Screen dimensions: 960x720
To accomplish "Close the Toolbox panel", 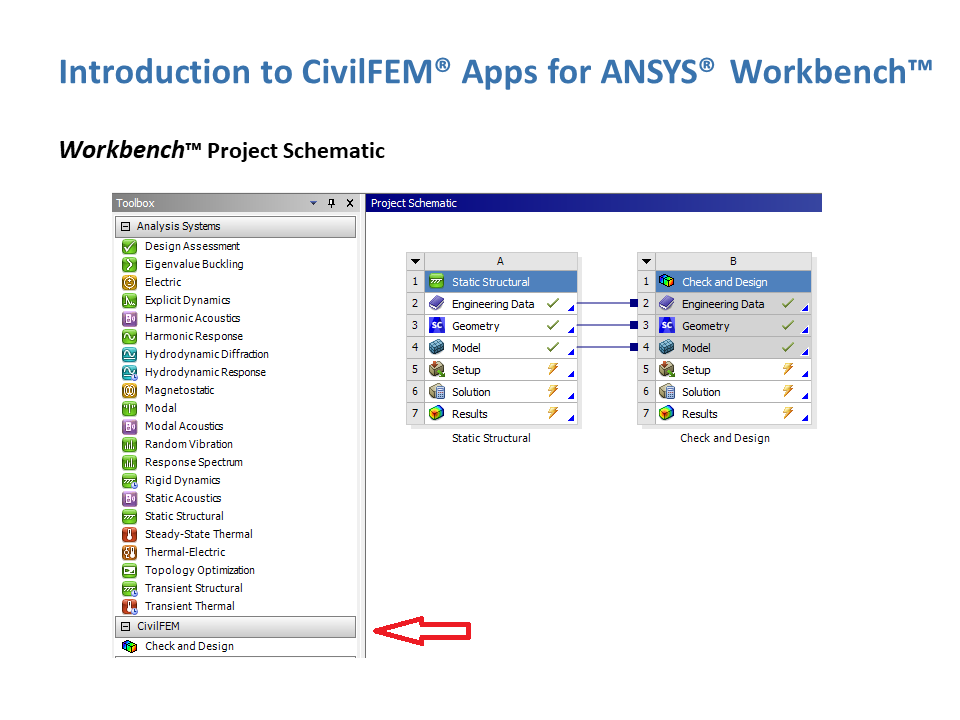I will pyautogui.click(x=349, y=203).
